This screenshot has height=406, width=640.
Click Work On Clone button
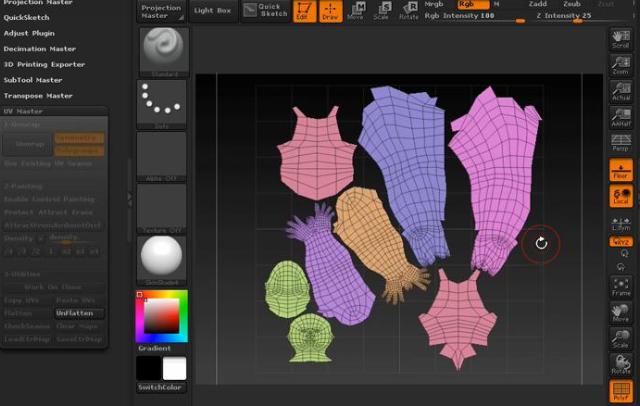click(53, 287)
